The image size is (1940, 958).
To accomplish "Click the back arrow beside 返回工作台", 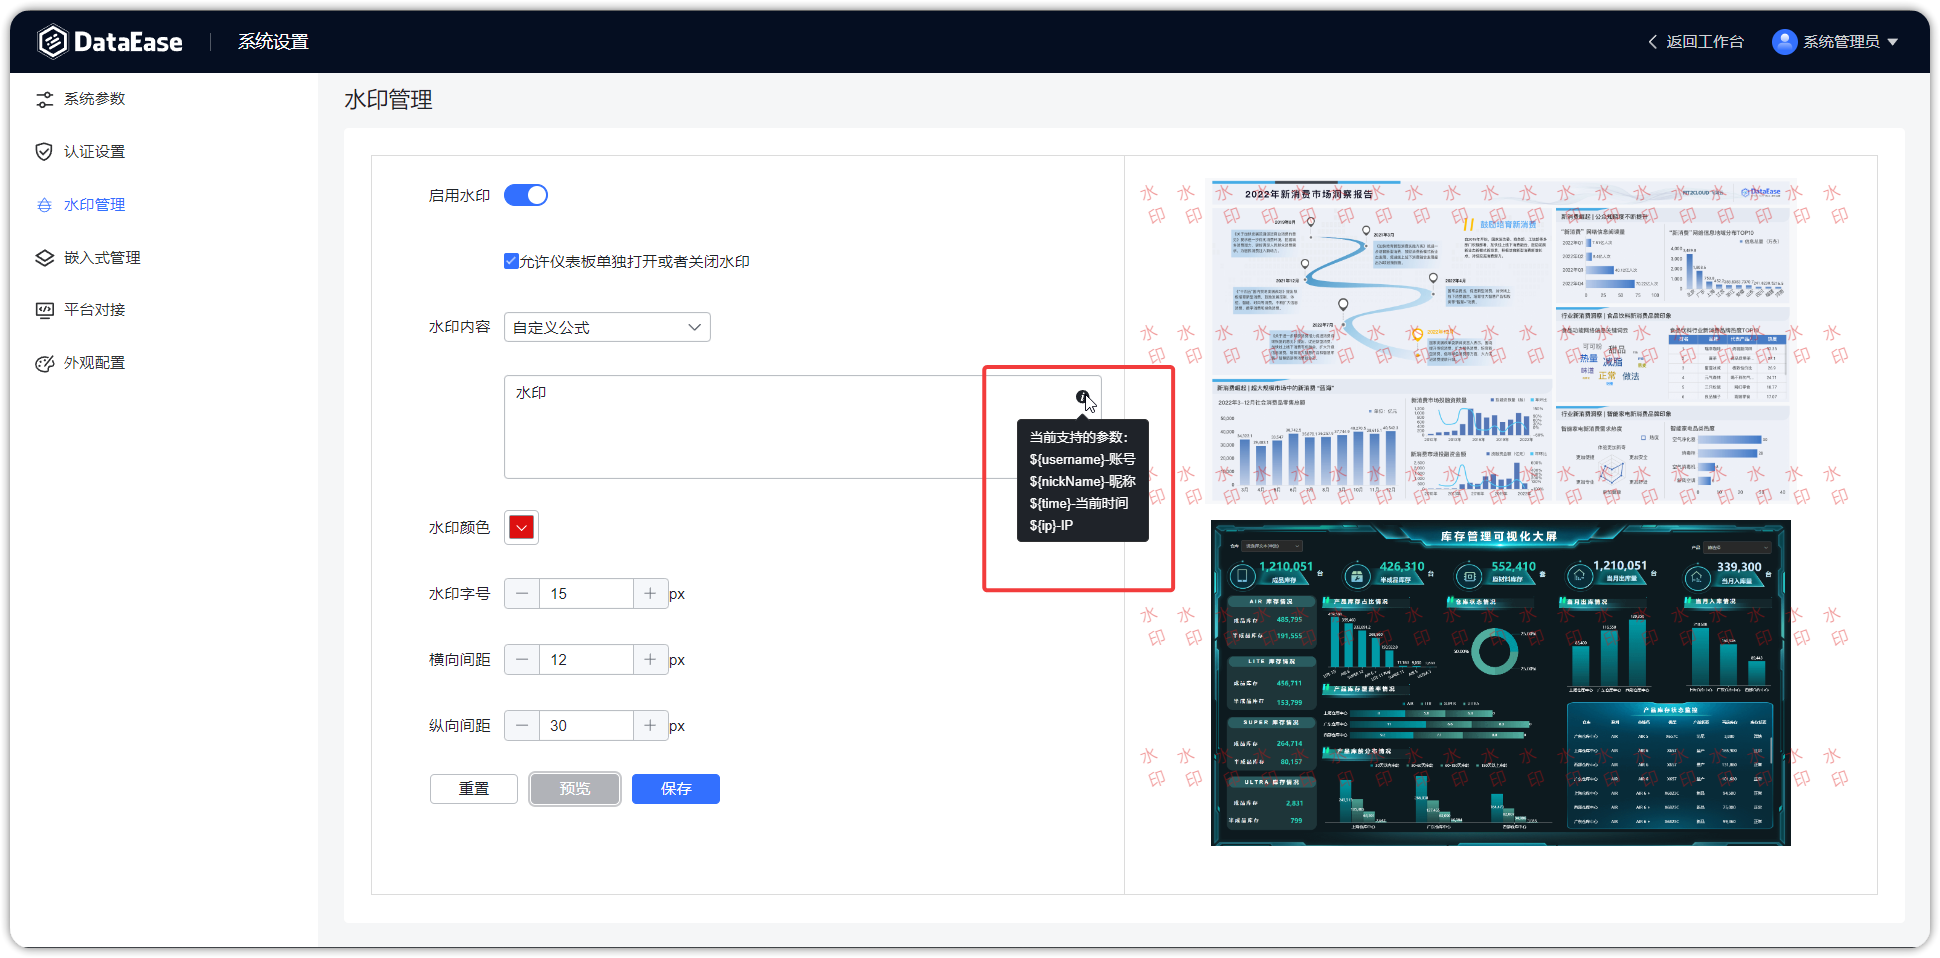I will 1652,42.
